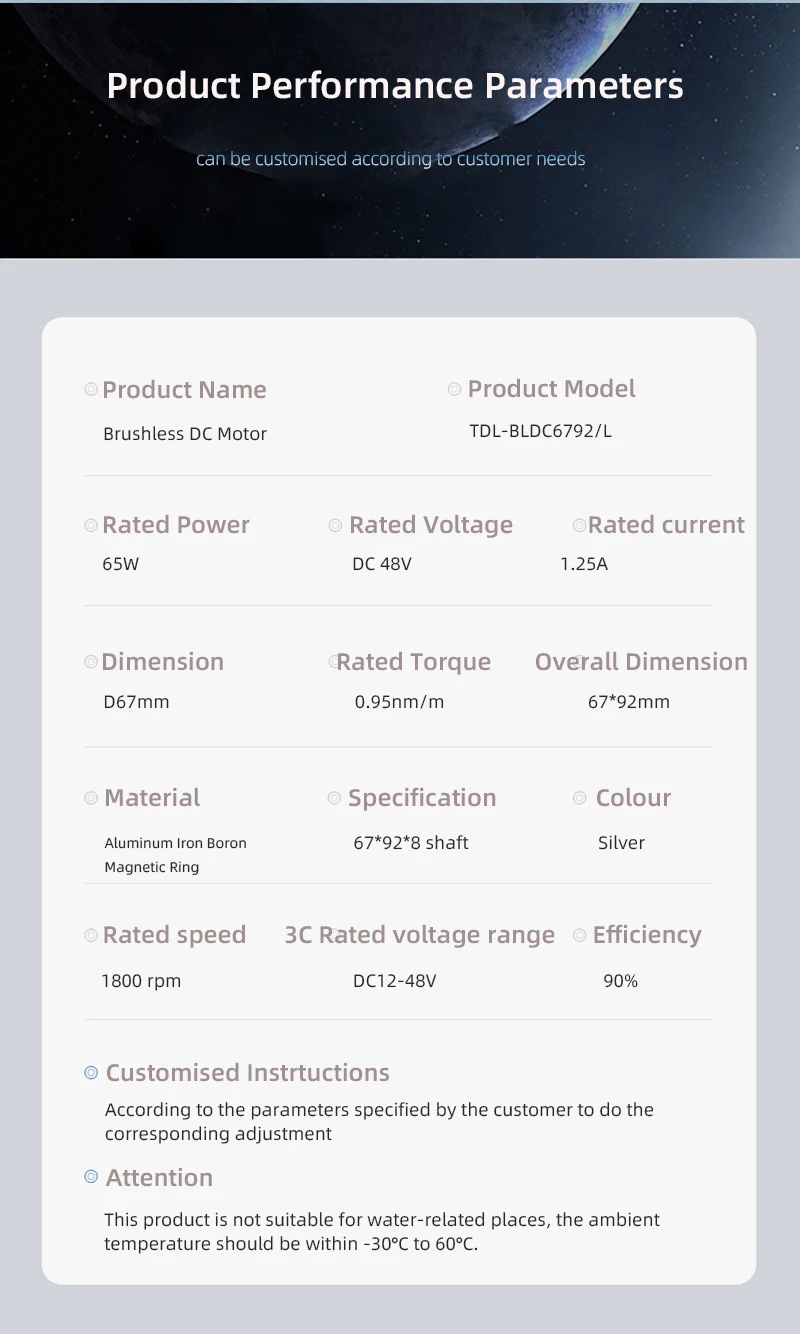Viewport: 800px width, 1334px height.
Task: Click the Product Performance Parameters title
Action: coord(395,85)
